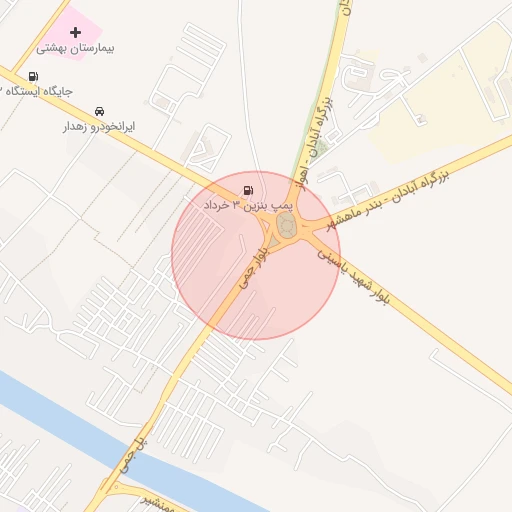Select the بزرگراه آبادان - اهواز highway label
The width and height of the screenshot is (512, 512).
316,143
